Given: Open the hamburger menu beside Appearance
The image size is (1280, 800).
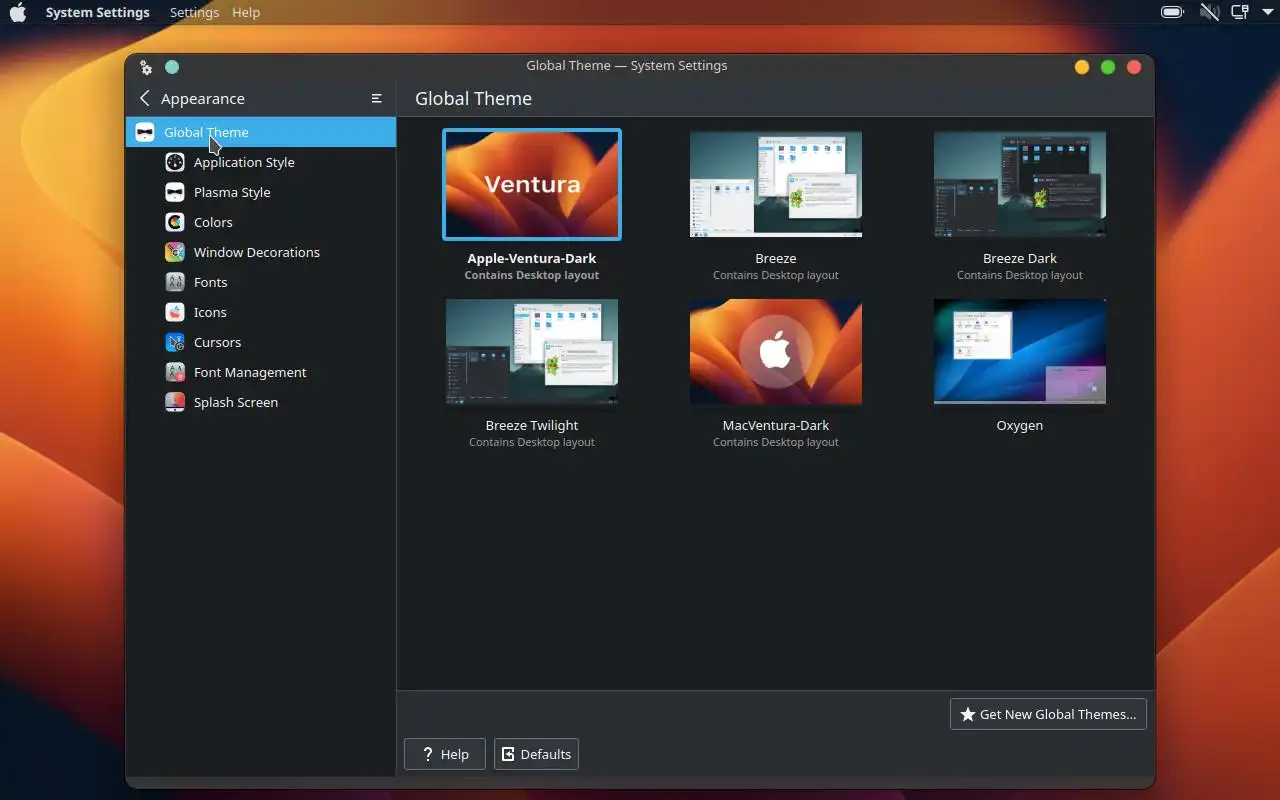Looking at the screenshot, I should (376, 98).
